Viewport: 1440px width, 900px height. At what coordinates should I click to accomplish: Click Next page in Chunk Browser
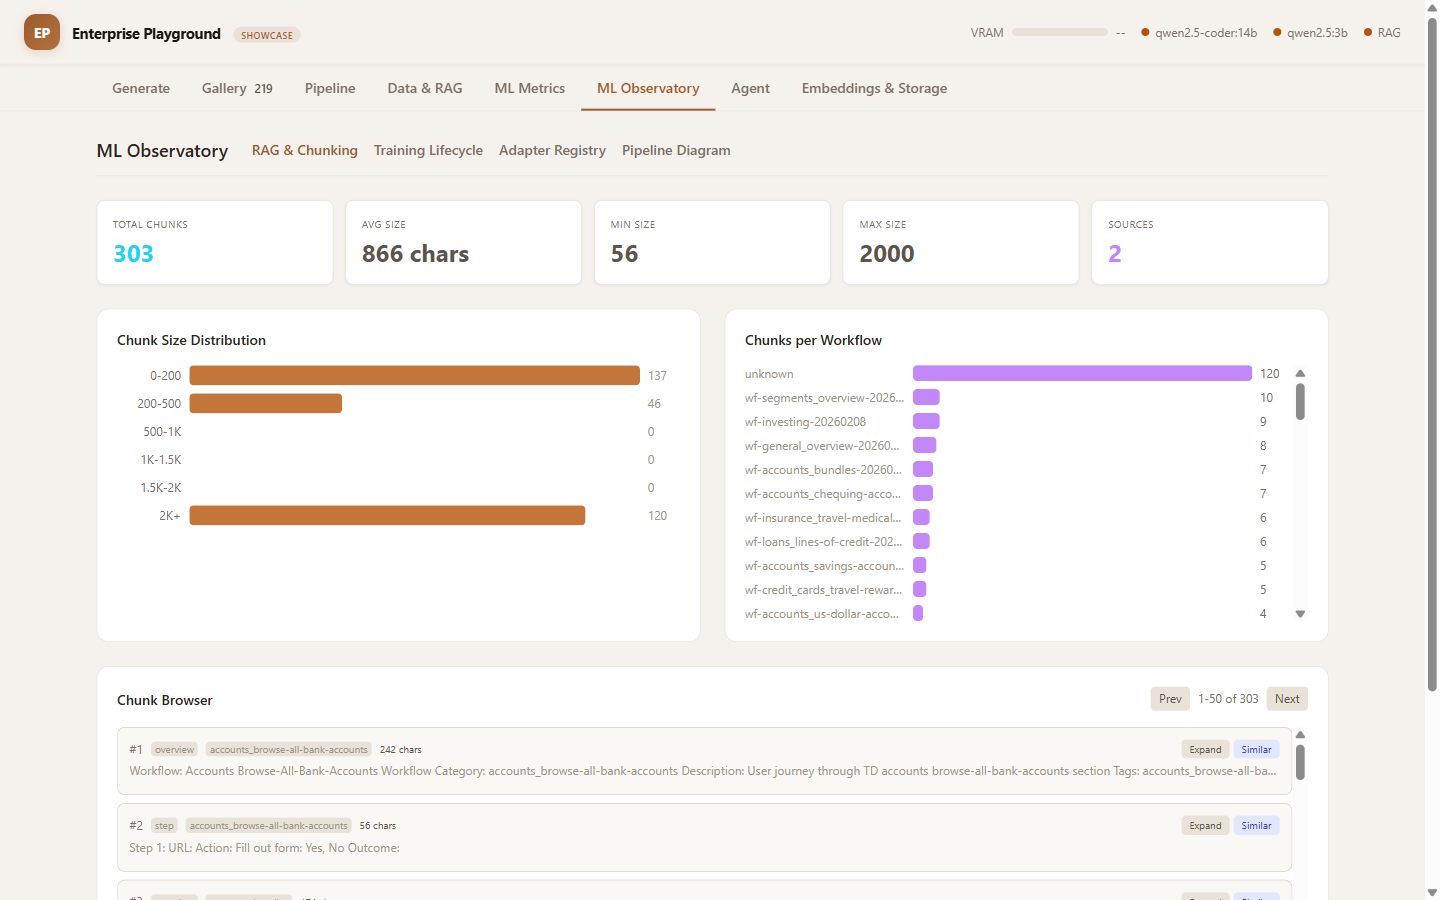1287,699
